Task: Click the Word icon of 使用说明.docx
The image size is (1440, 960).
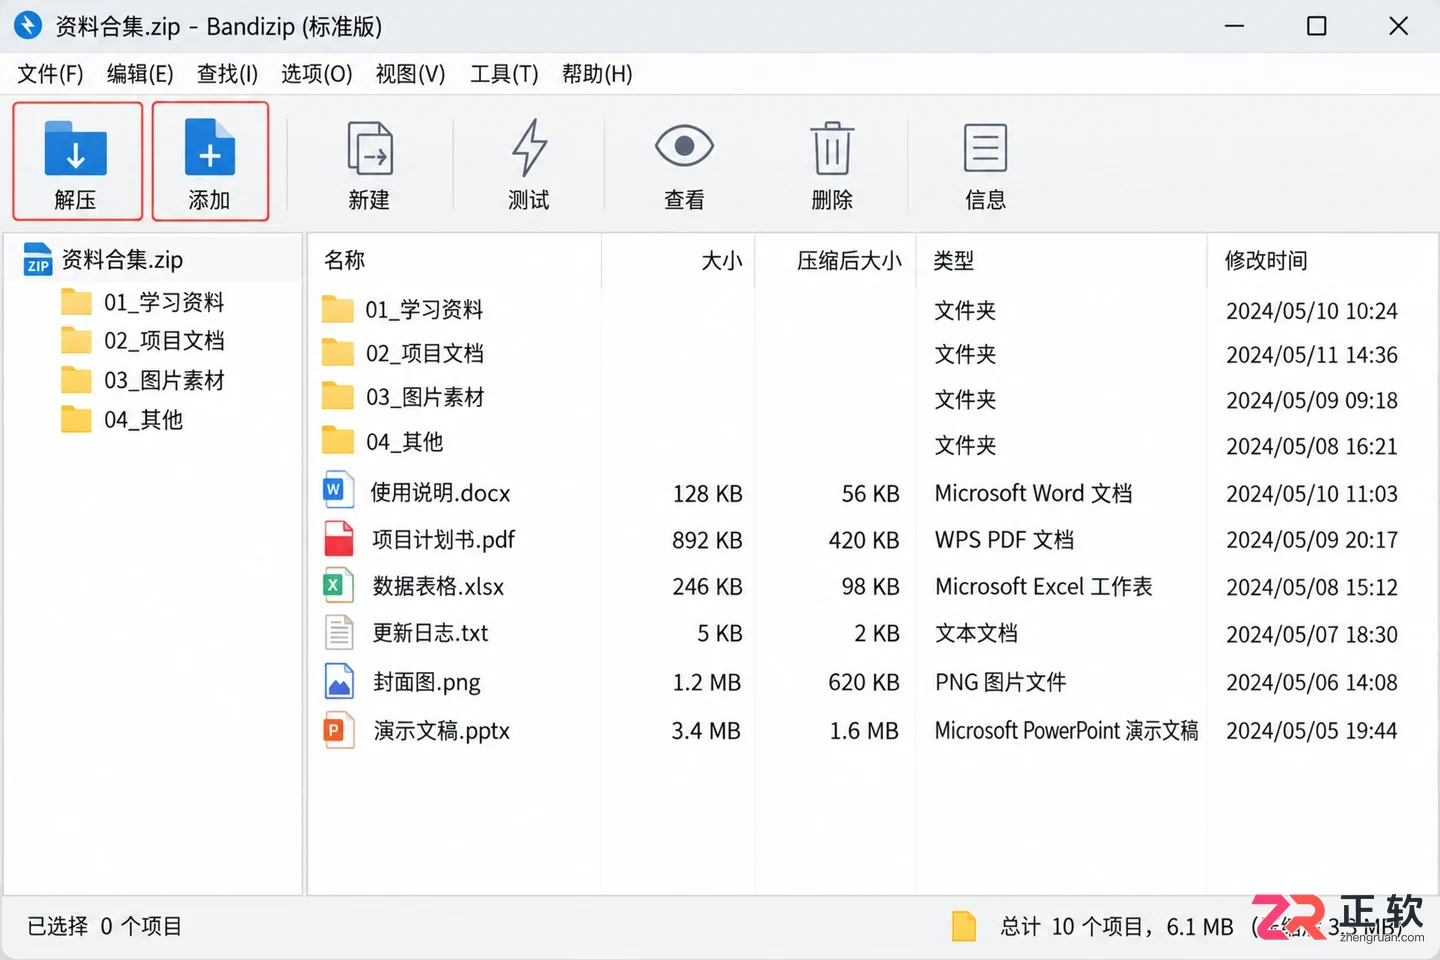Action: coord(338,491)
